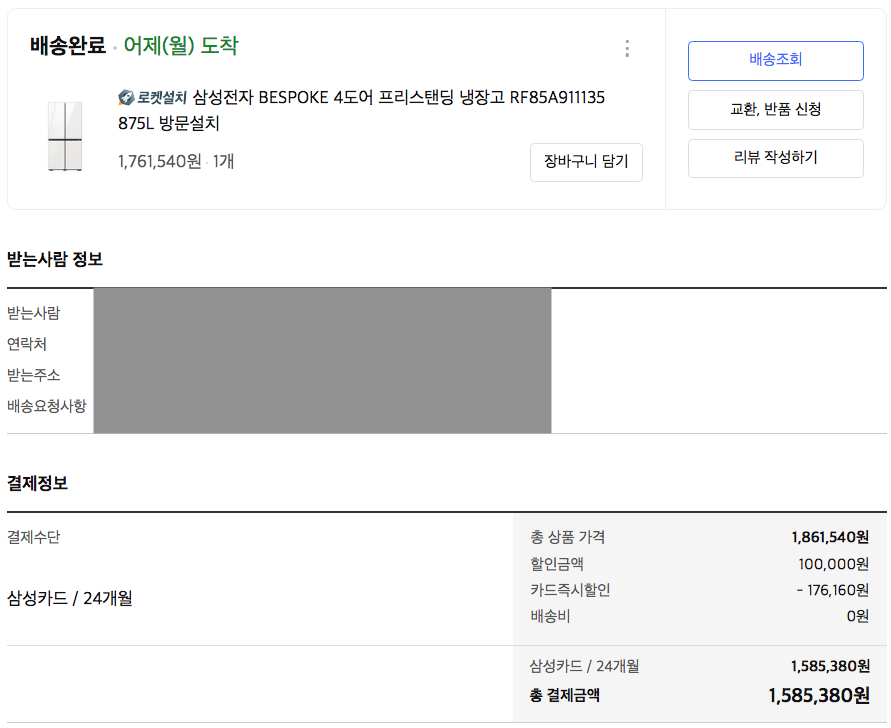The width and height of the screenshot is (891, 728).
Task: Click the 결제정보 heading
Action: tap(38, 483)
